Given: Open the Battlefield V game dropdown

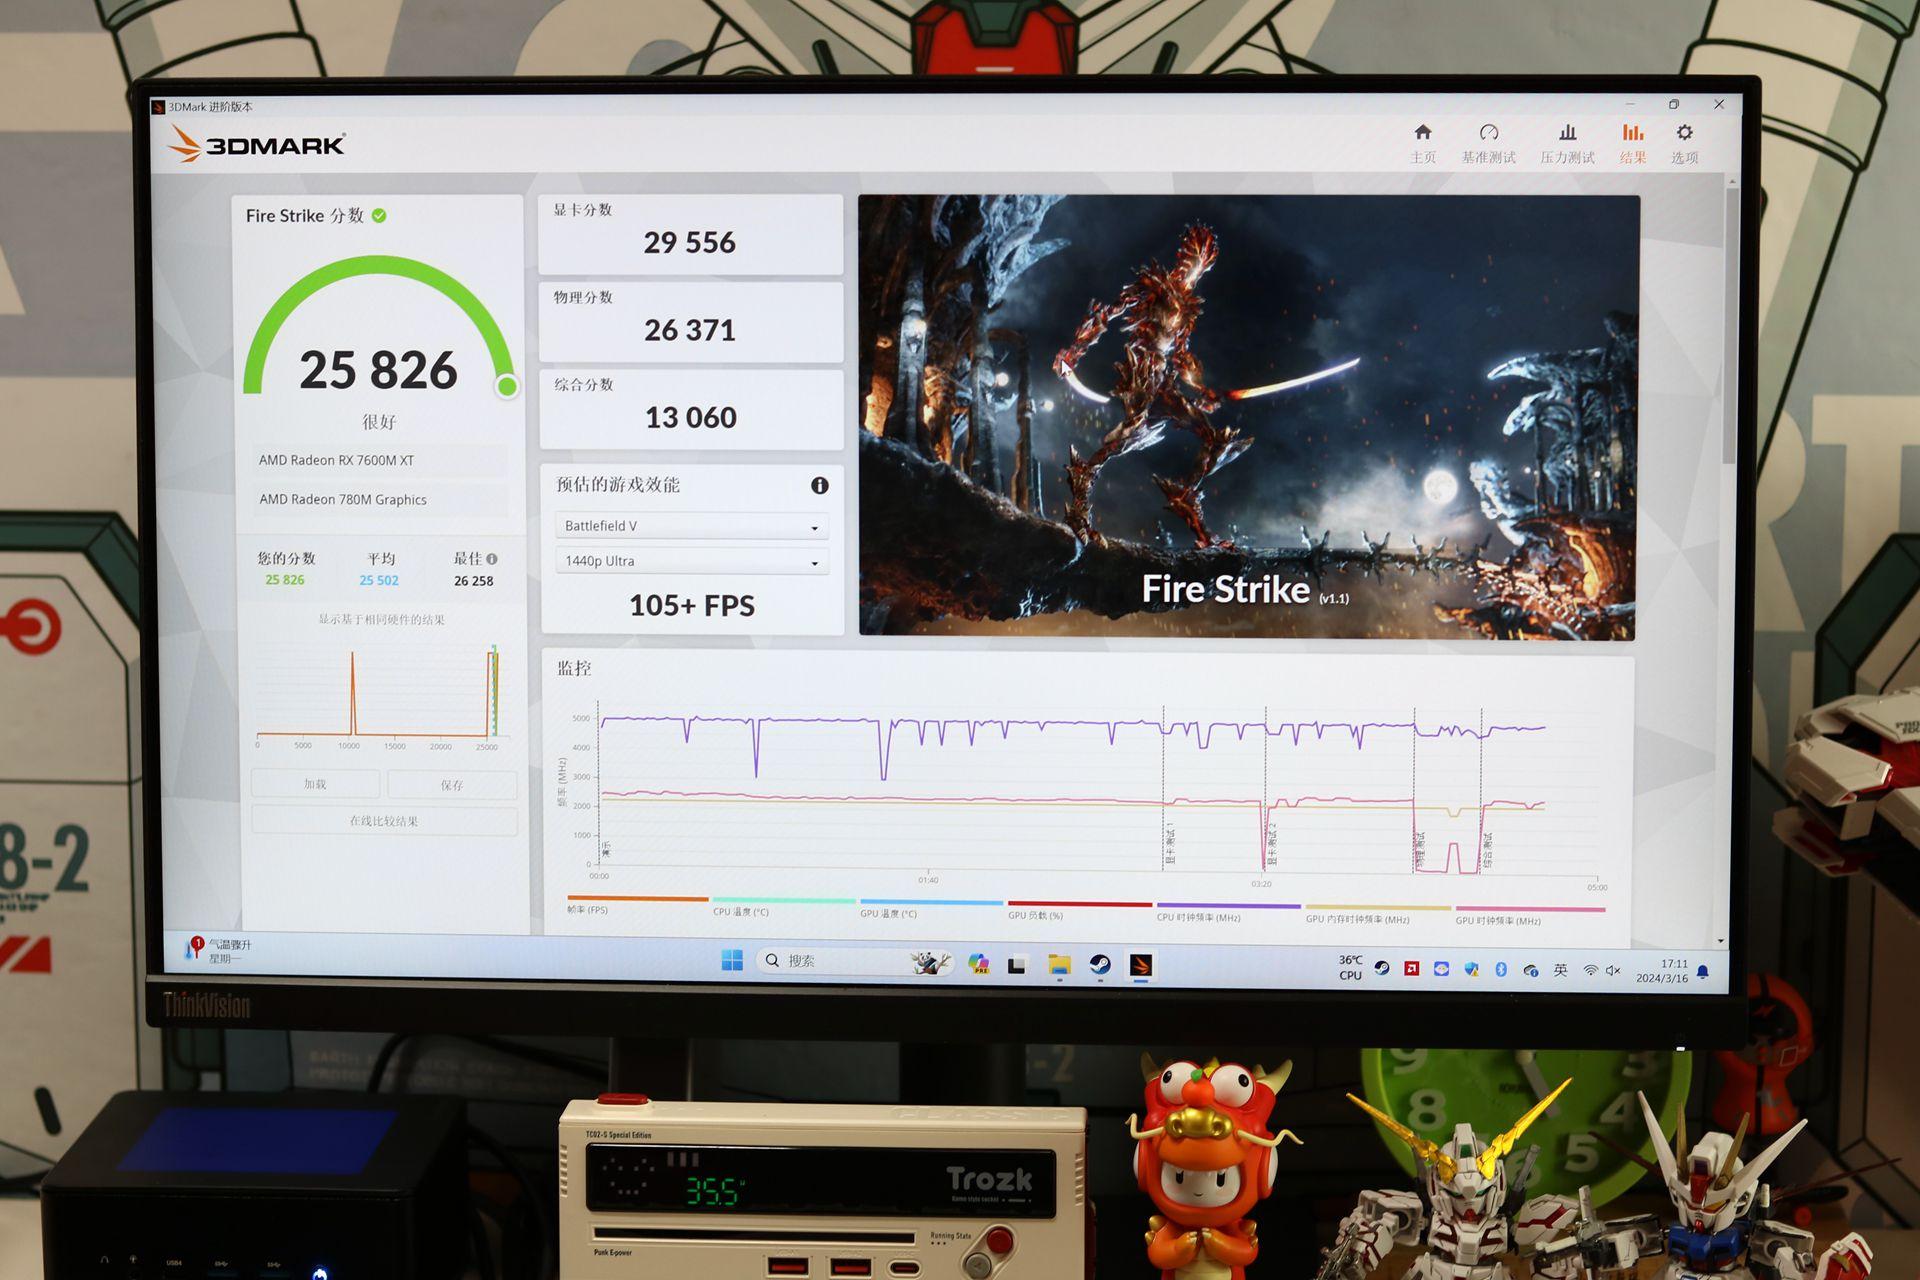Looking at the screenshot, I should pos(692,526).
